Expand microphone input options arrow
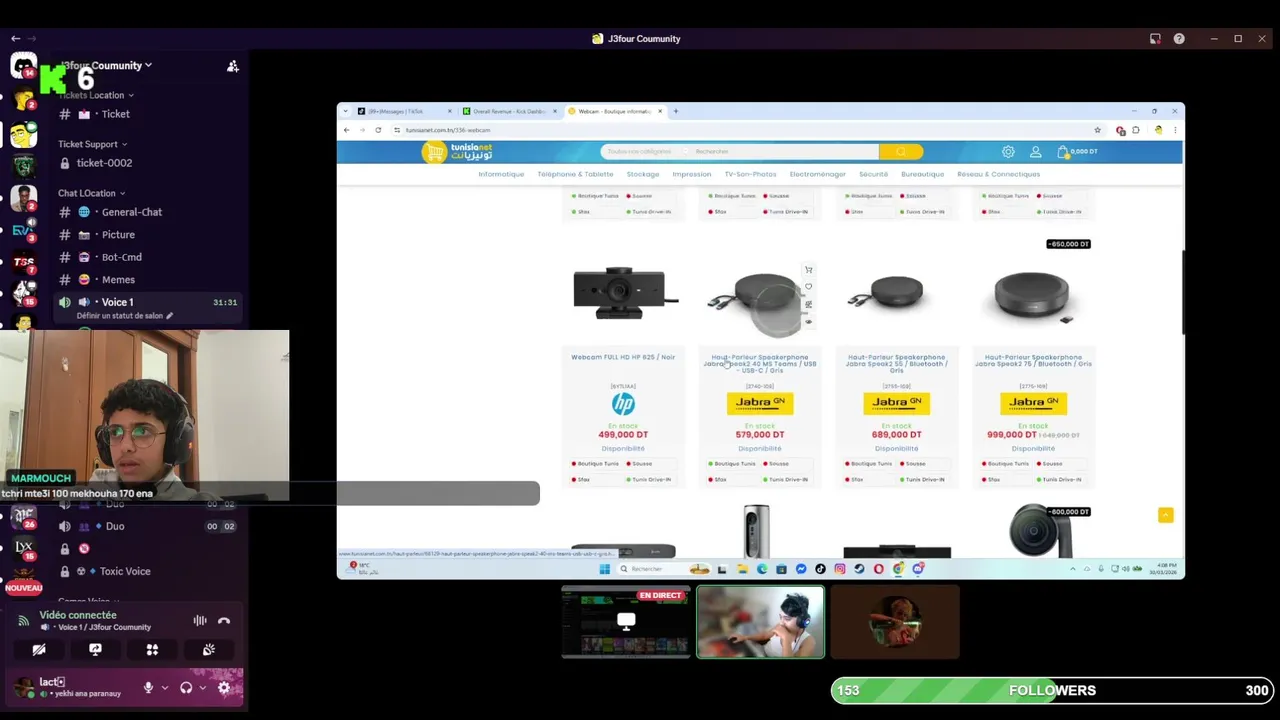Viewport: 1280px width, 720px height. (164, 688)
